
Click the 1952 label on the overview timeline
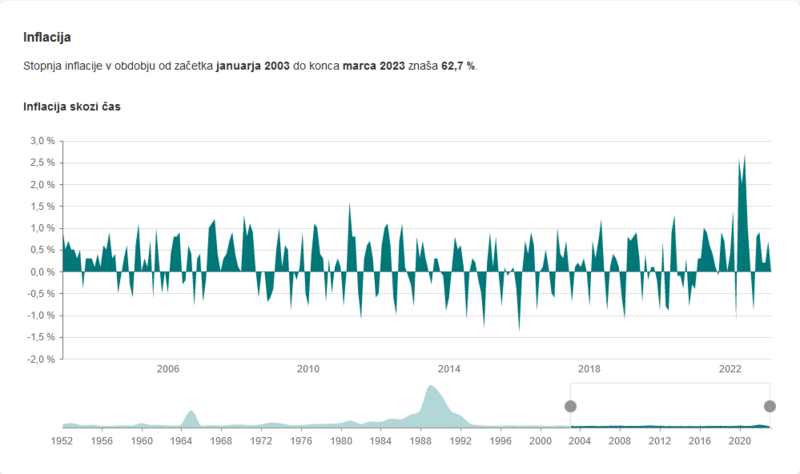point(62,440)
